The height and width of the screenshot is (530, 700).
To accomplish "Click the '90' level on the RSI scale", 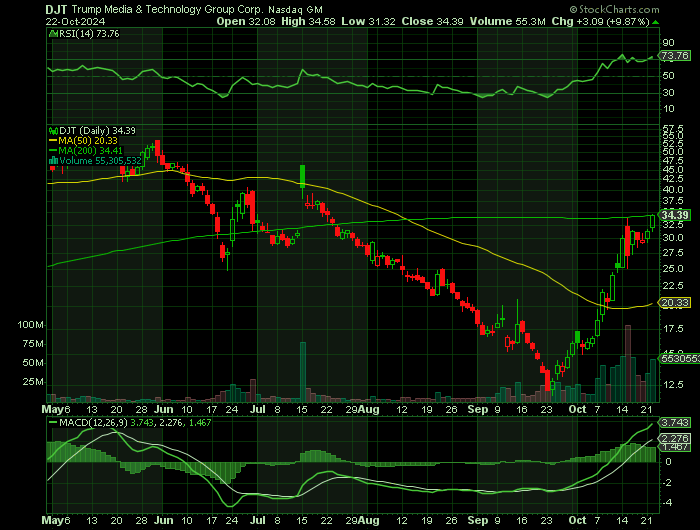I will 668,43.
